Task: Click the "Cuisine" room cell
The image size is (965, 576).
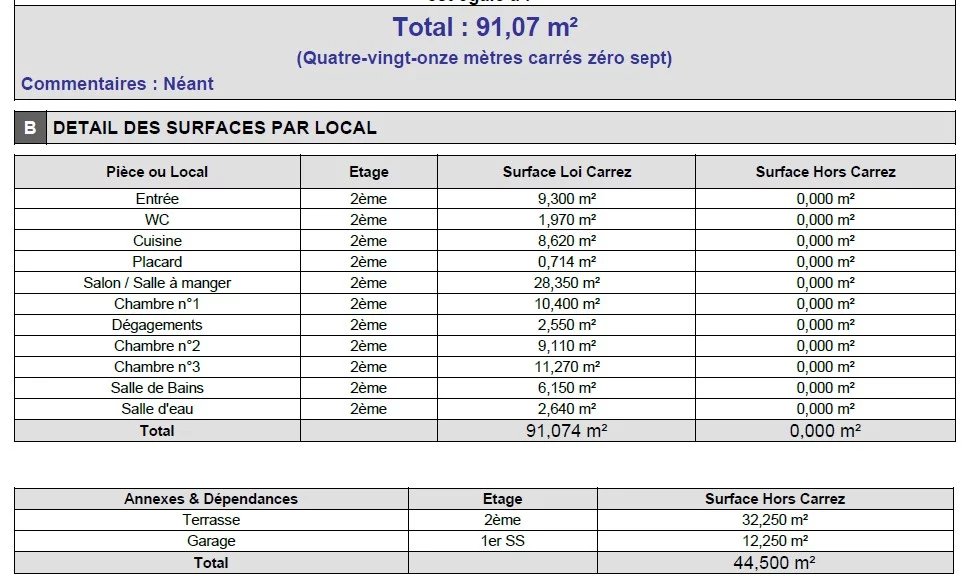Action: (x=157, y=241)
